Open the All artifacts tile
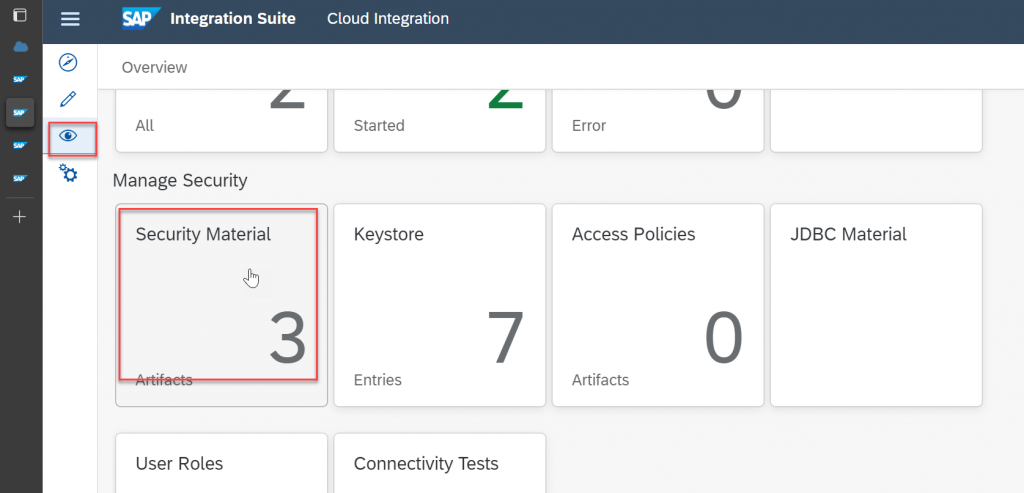The width and height of the screenshot is (1024, 493). [221, 121]
